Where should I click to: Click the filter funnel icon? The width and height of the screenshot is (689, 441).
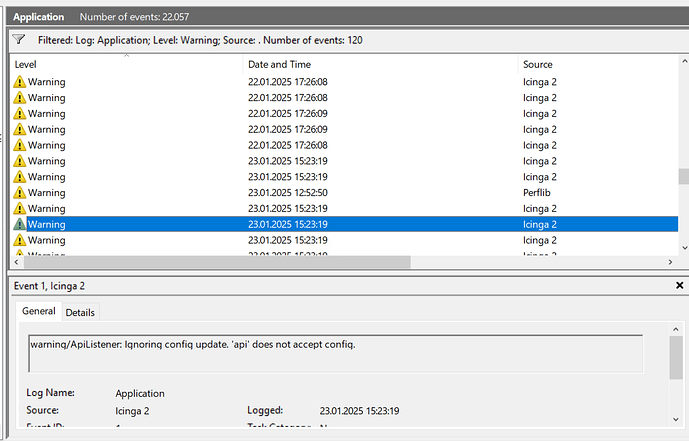pyautogui.click(x=18, y=40)
